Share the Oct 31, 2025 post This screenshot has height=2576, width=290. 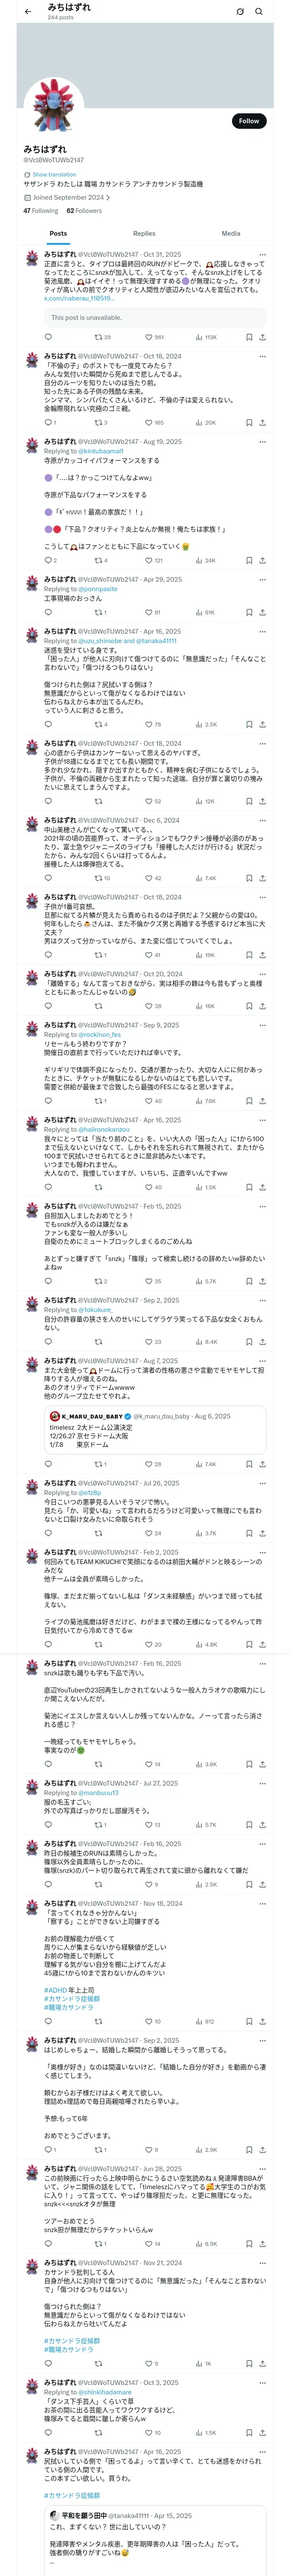pyautogui.click(x=262, y=338)
